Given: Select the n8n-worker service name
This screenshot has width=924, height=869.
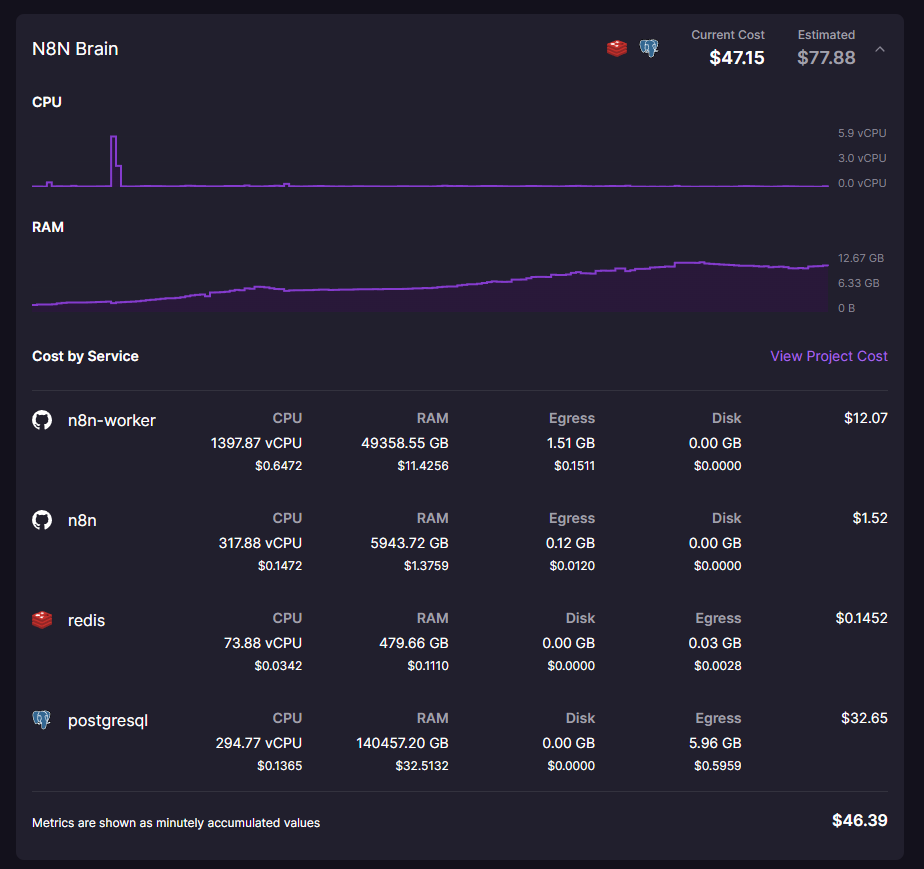Looking at the screenshot, I should pyautogui.click(x=111, y=420).
